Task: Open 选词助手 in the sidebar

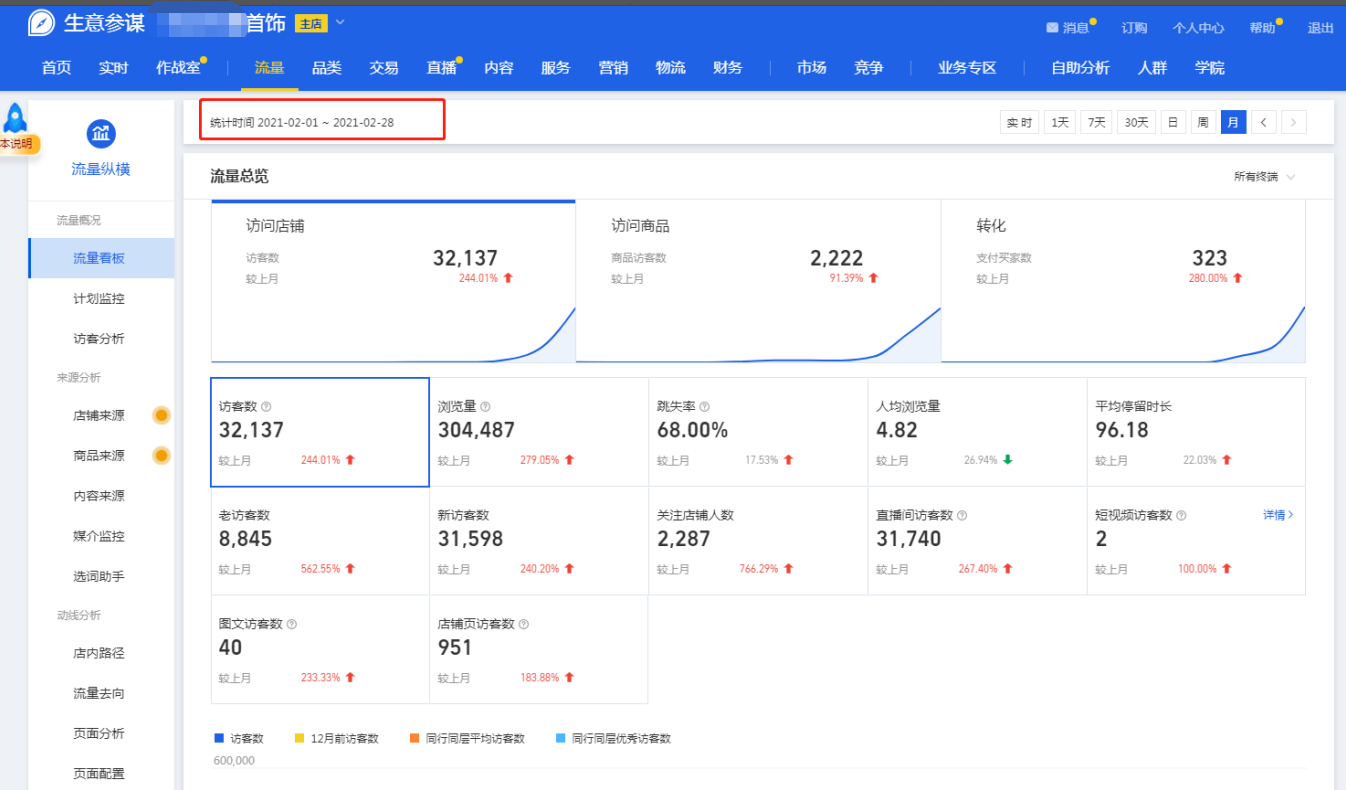Action: click(99, 577)
